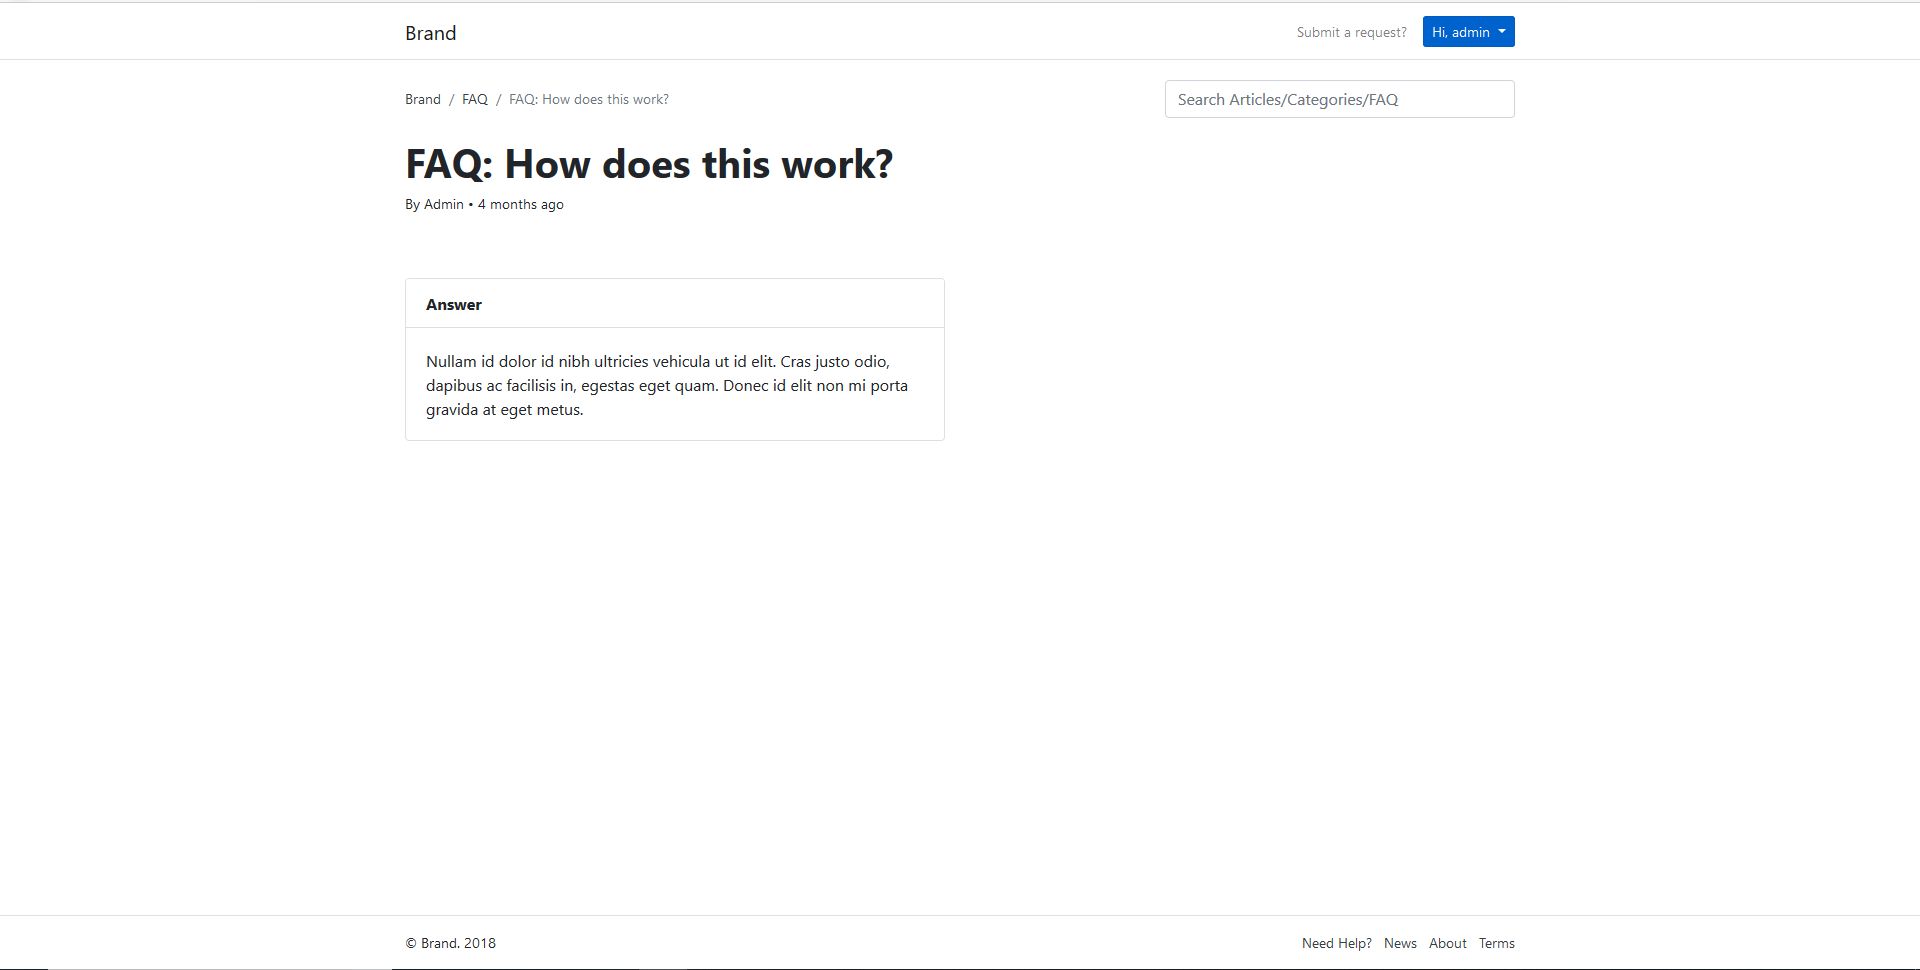Click the slash after the FAQ breadcrumb
Image resolution: width=1920 pixels, height=970 pixels.
point(498,99)
